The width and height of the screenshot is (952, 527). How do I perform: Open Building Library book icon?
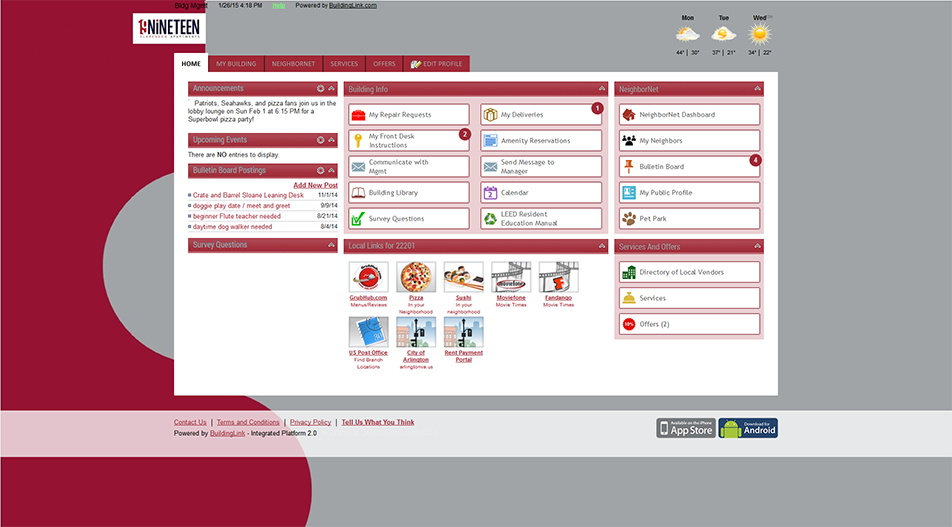358,193
